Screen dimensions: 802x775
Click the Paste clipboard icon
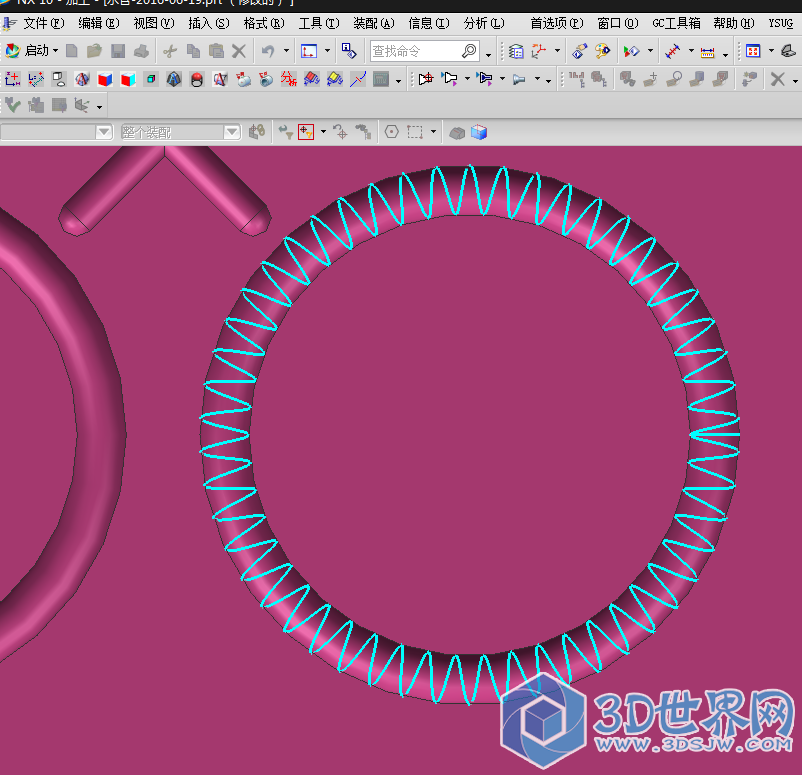click(216, 51)
